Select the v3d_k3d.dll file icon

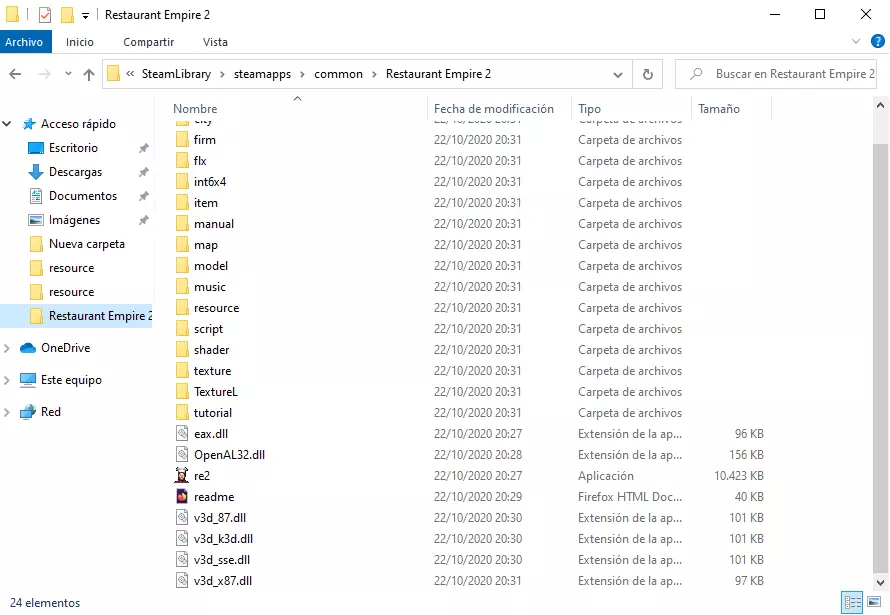coord(182,538)
